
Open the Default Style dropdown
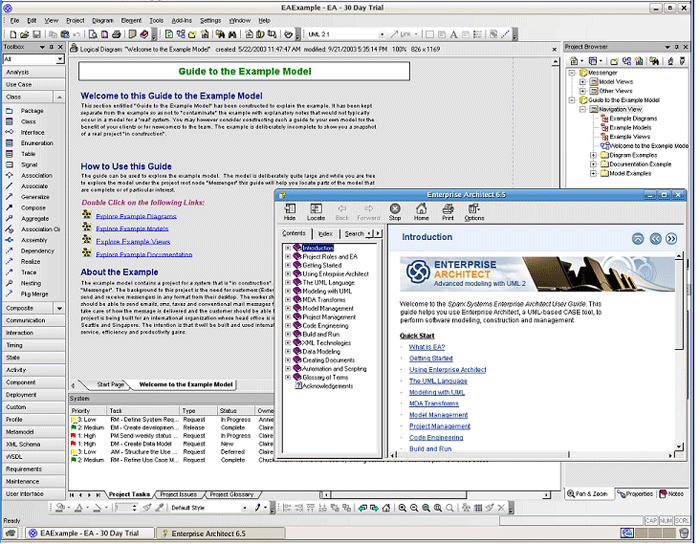click(x=244, y=508)
